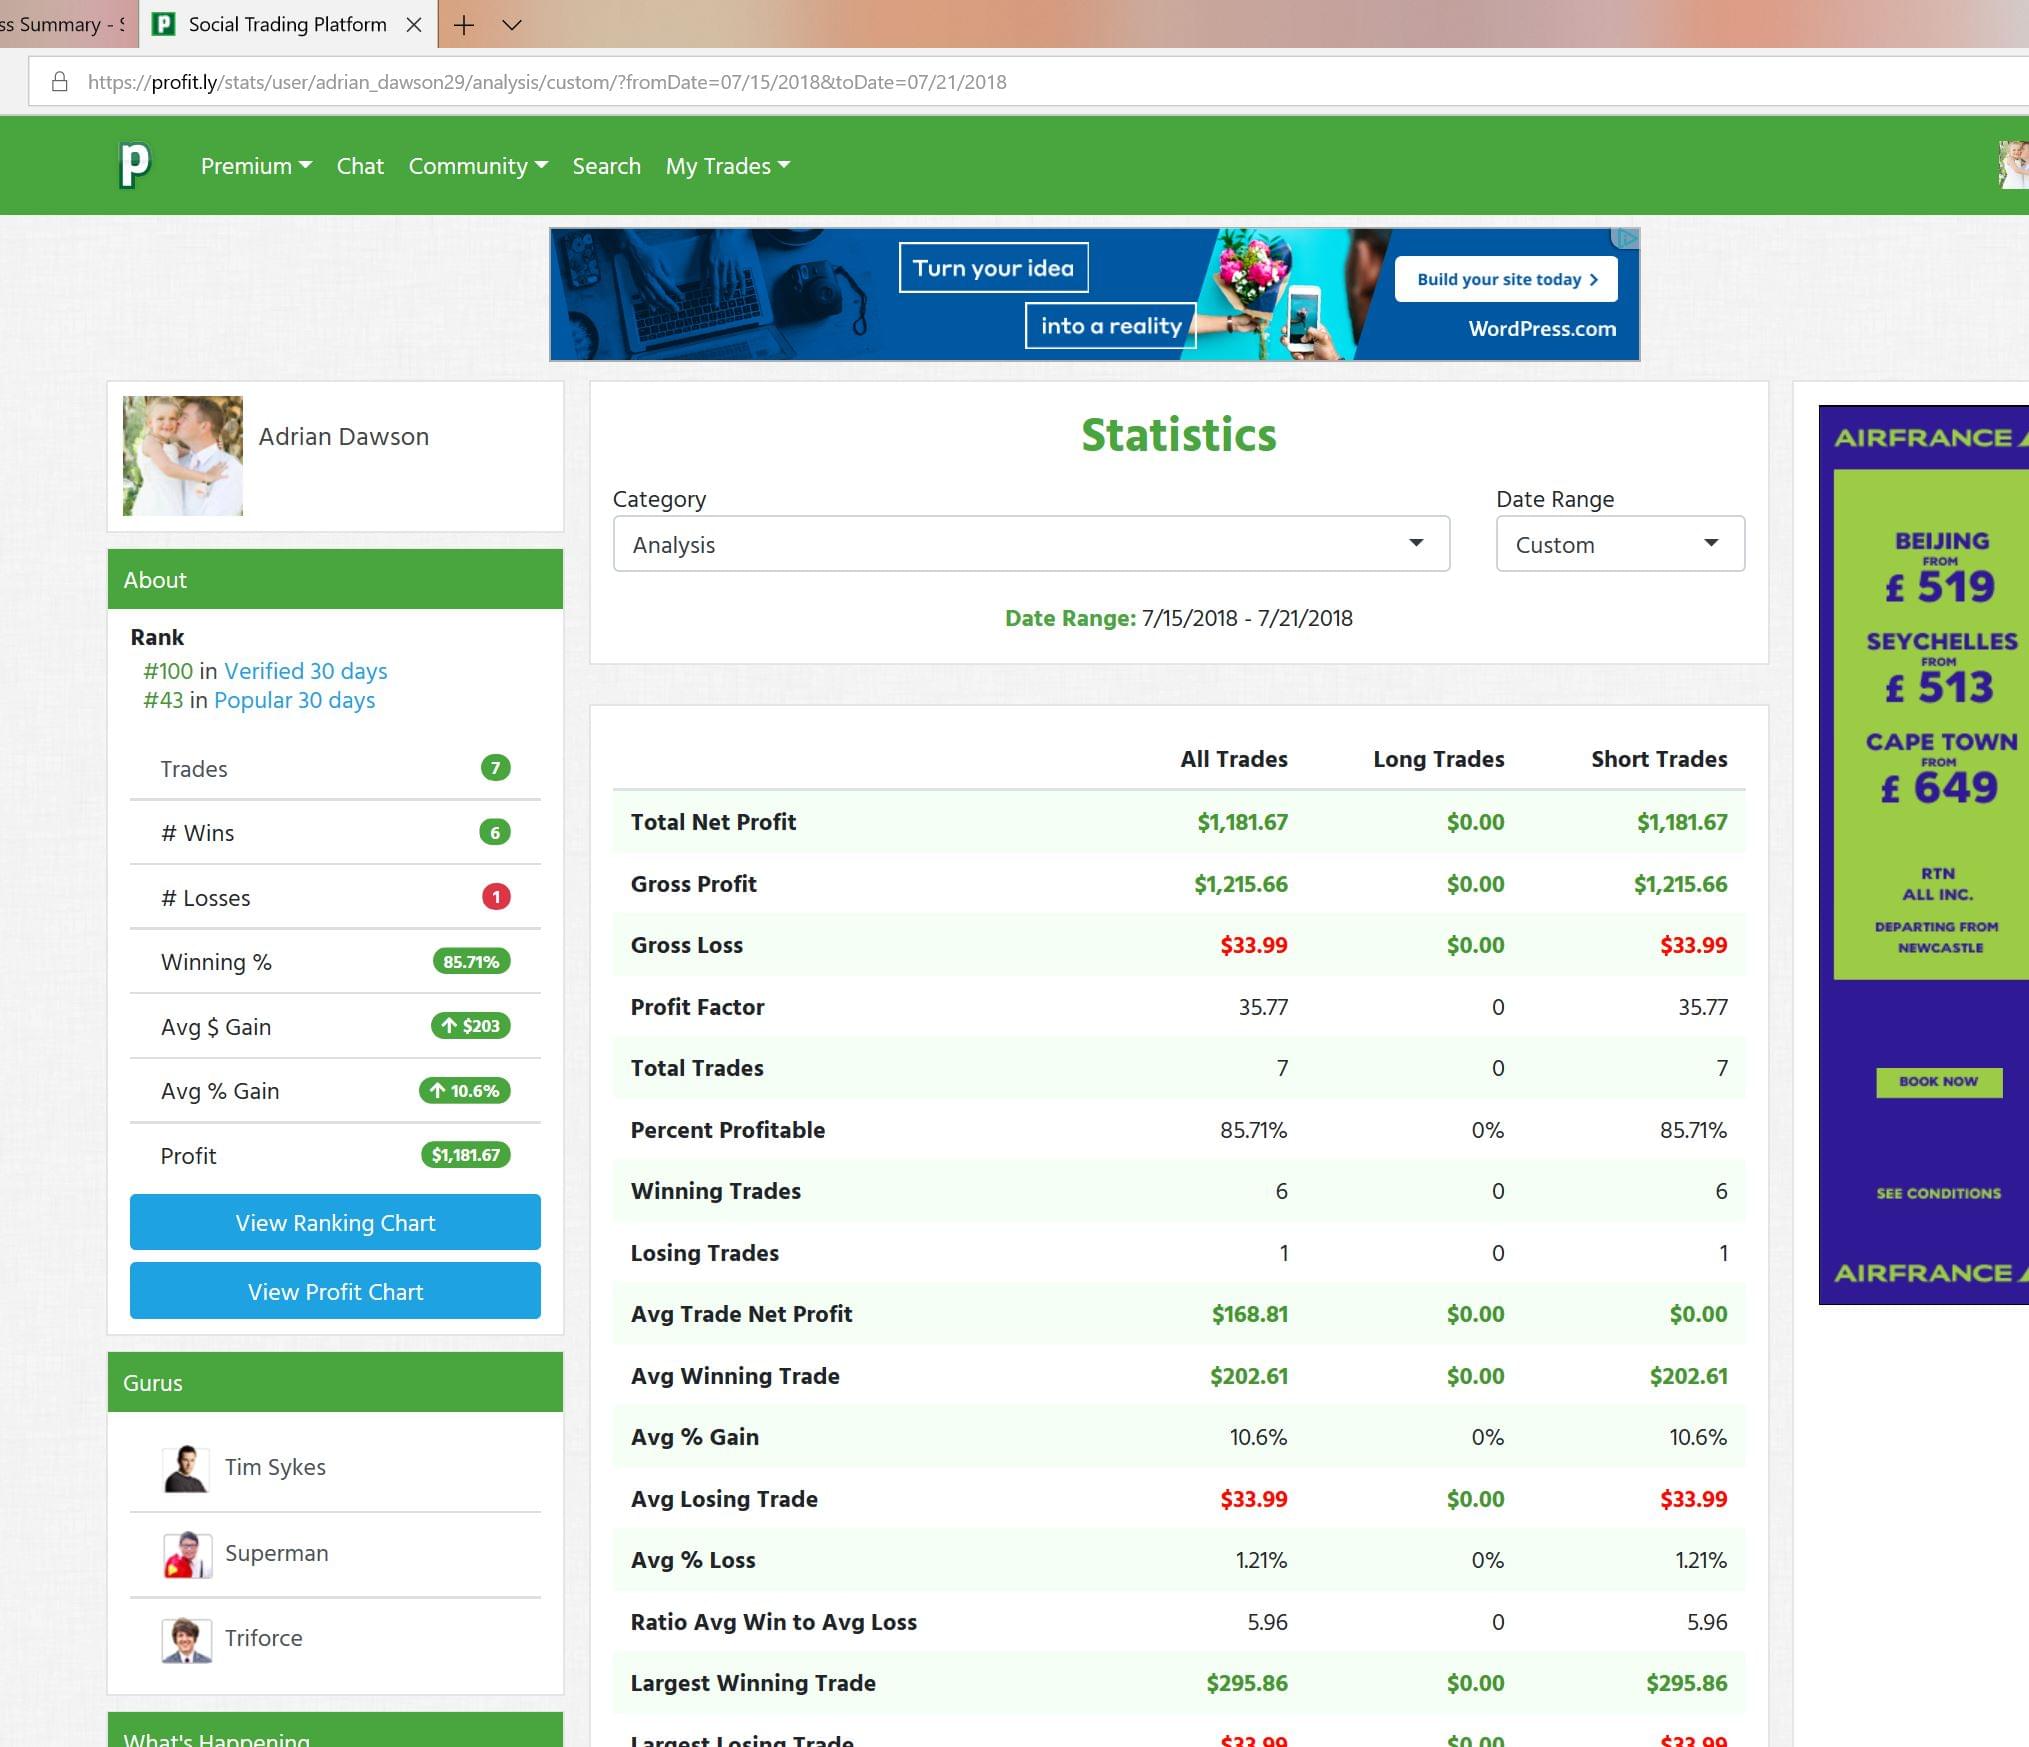Viewport: 2029px width, 1747px height.
Task: Click the tab list chevron icon
Action: pos(511,25)
